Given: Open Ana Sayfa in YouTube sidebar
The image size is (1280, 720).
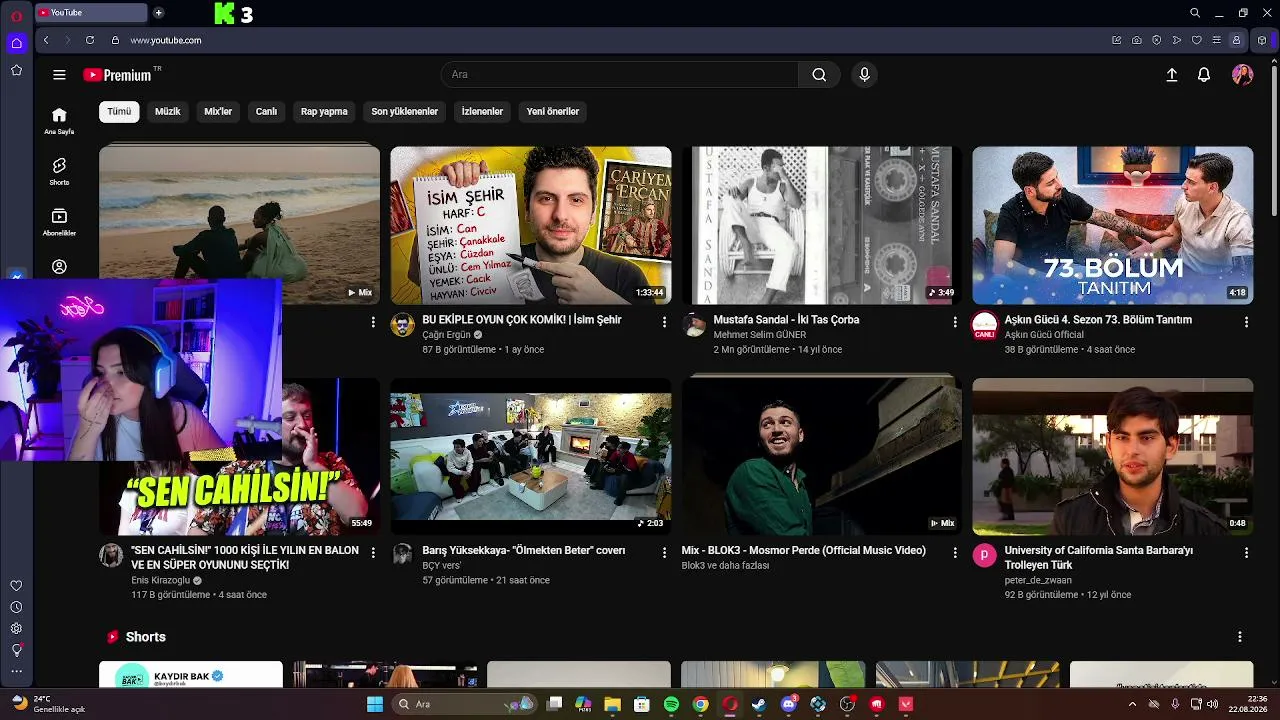Looking at the screenshot, I should coord(59,120).
